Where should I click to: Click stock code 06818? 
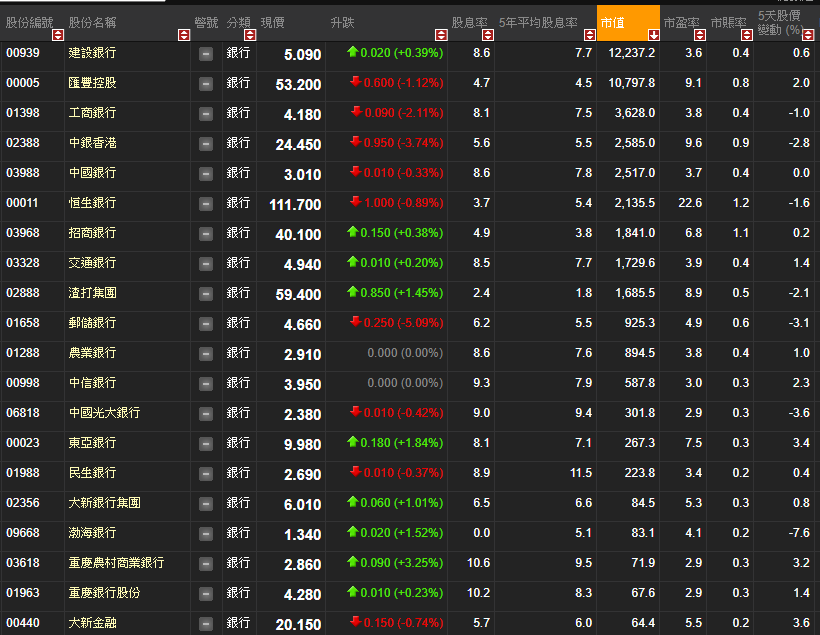[x=22, y=413]
